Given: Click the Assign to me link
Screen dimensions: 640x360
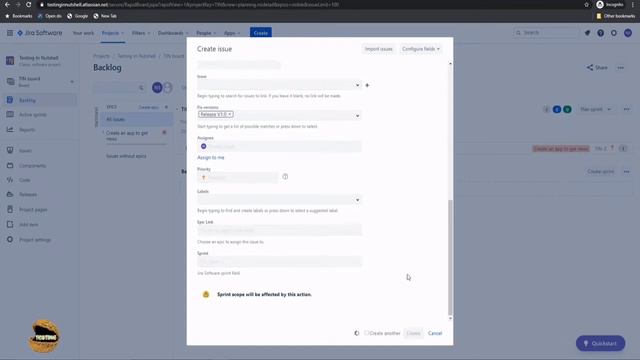Looking at the screenshot, I should (211, 158).
